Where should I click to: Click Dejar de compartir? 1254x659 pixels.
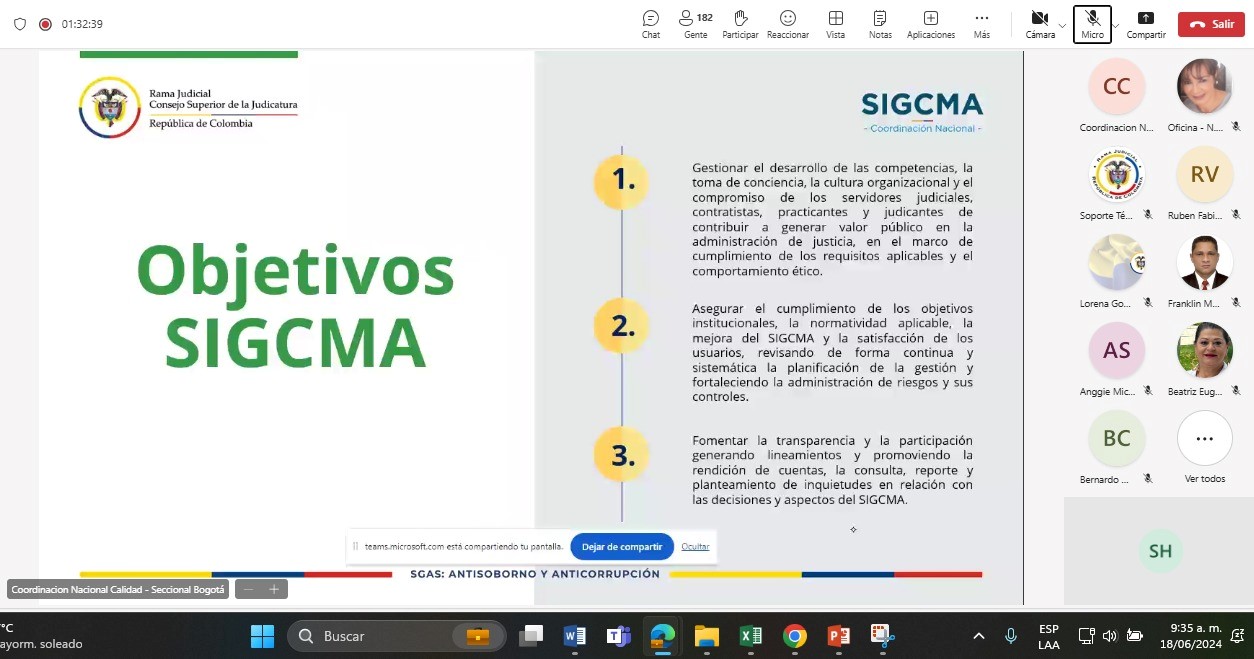622,546
